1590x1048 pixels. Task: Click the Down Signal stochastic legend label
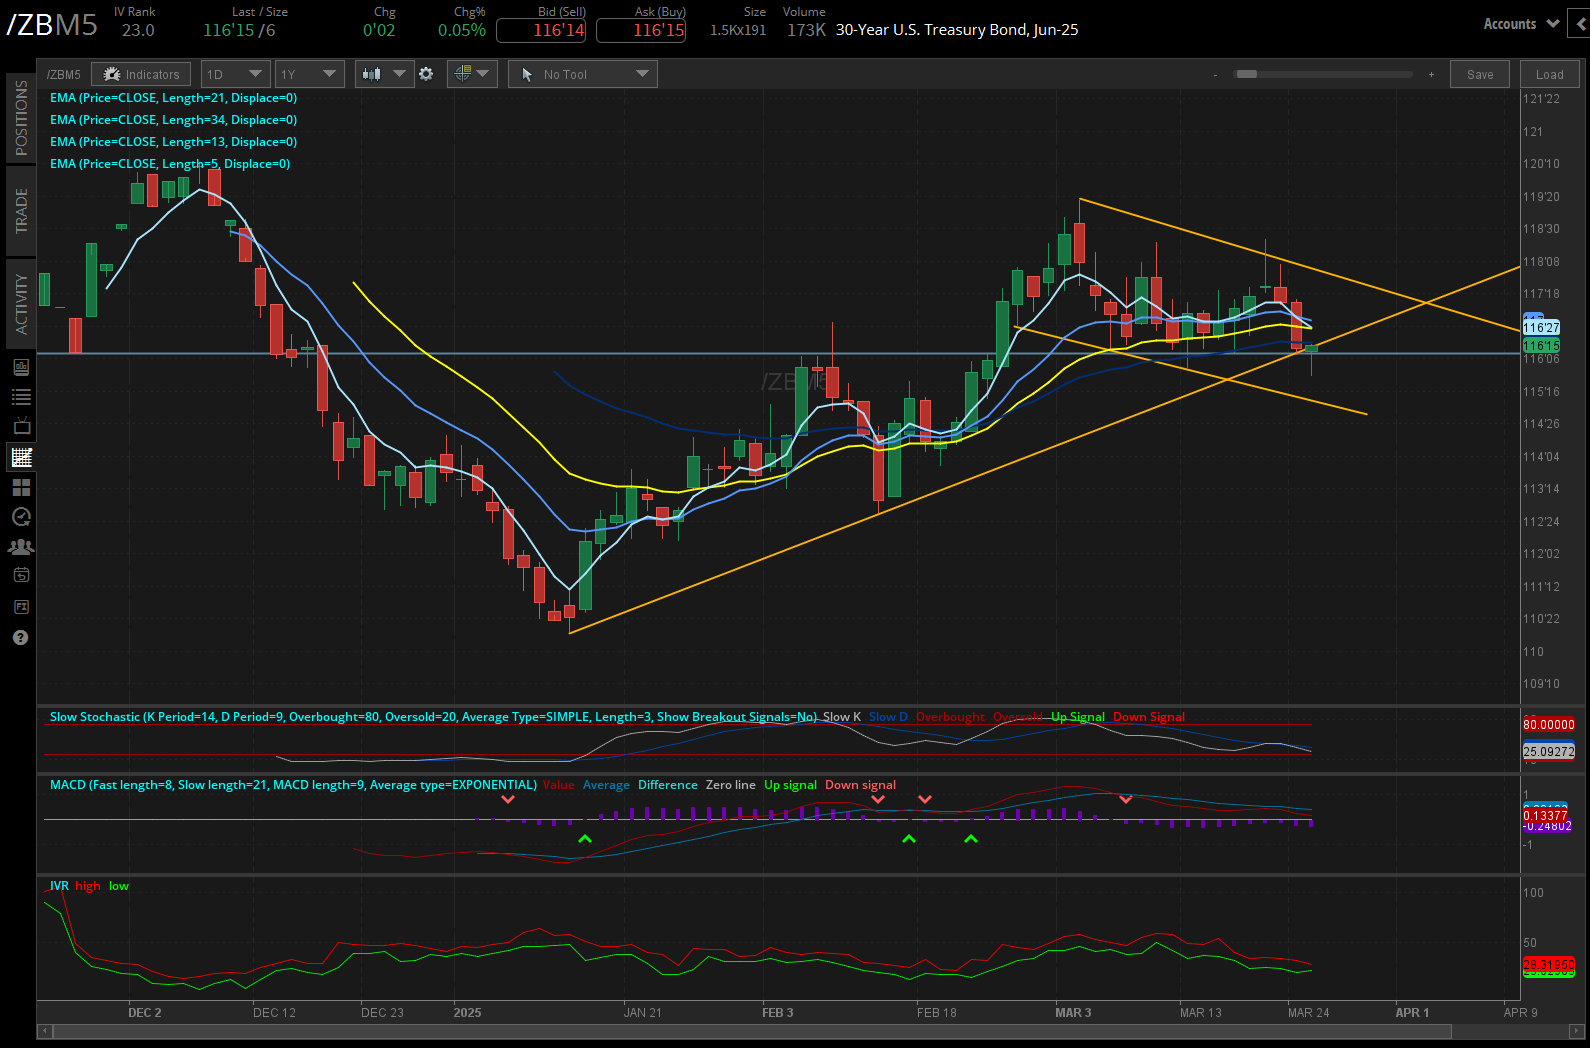click(x=1148, y=717)
